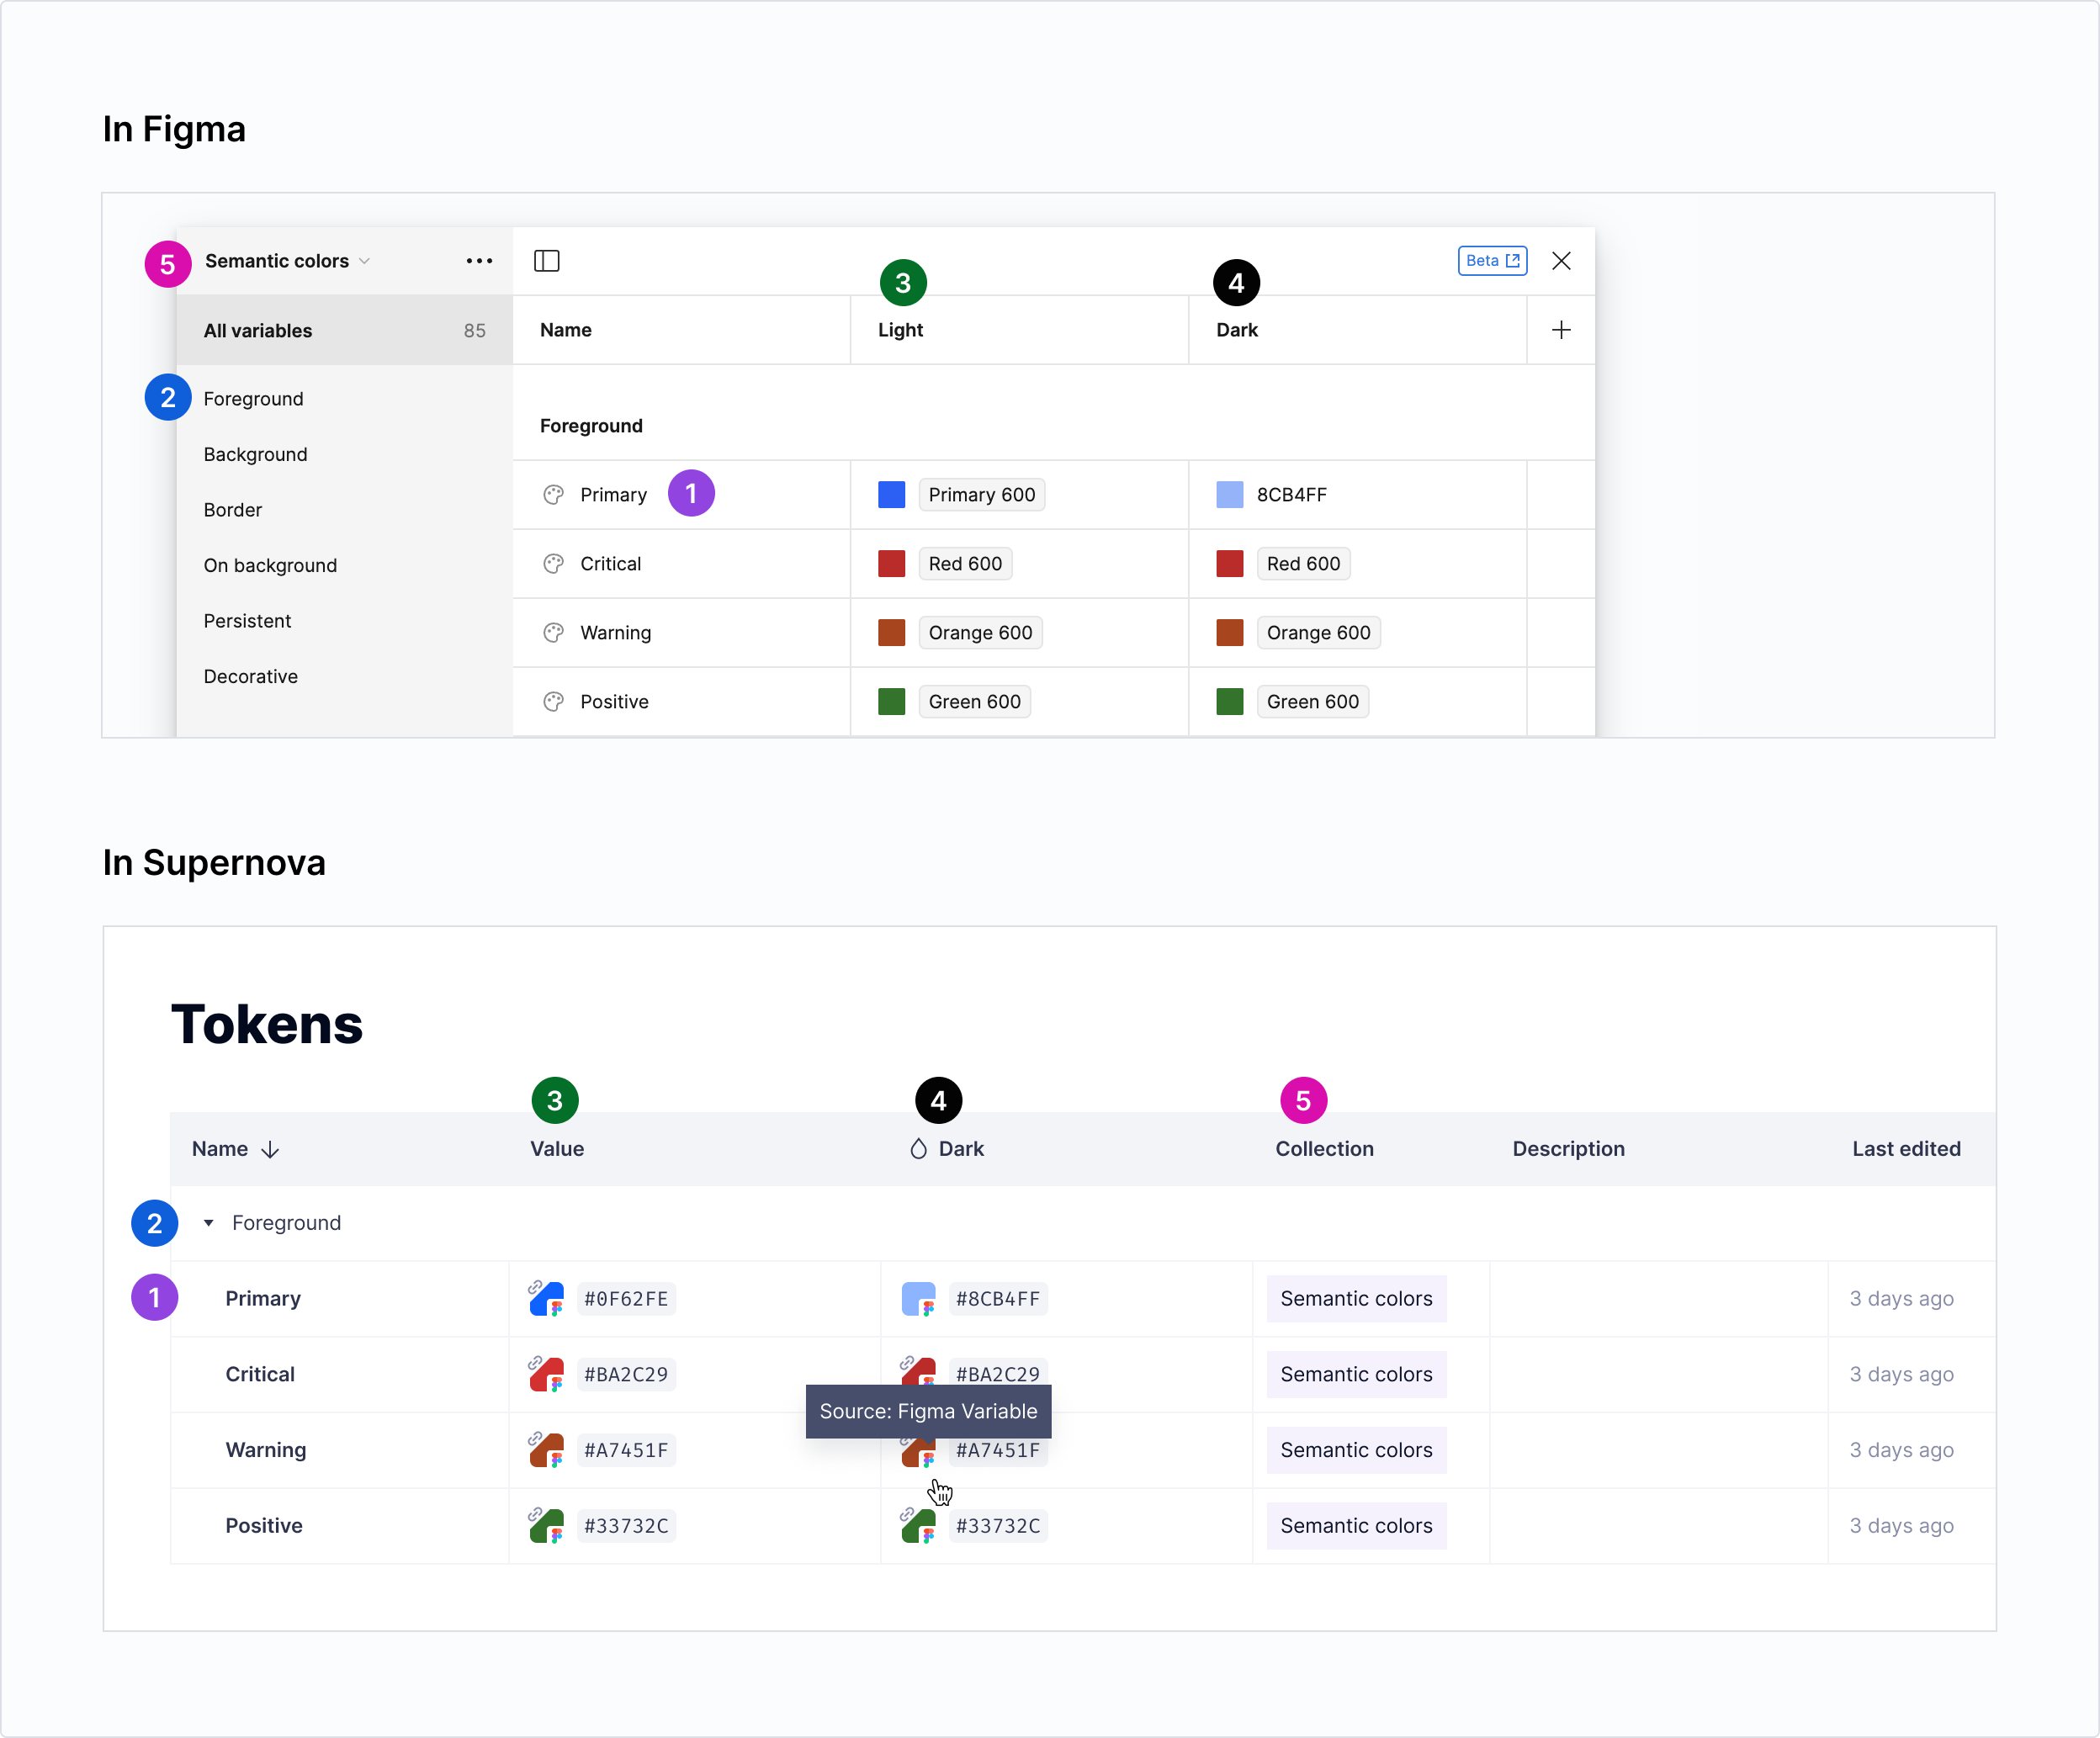Click the Dark mode column header in Figma
The height and width of the screenshot is (1738, 2100).
[1237, 330]
